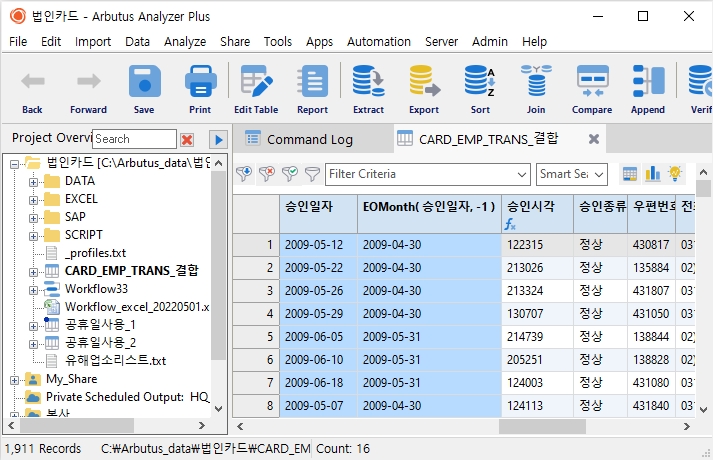
Task: Open the Analyze menu
Action: 185,41
